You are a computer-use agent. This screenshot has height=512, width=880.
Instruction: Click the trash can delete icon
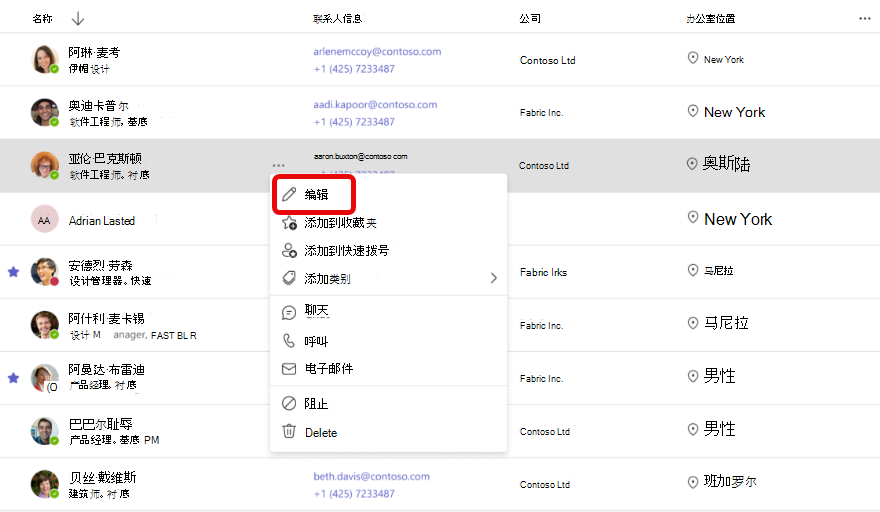[288, 431]
